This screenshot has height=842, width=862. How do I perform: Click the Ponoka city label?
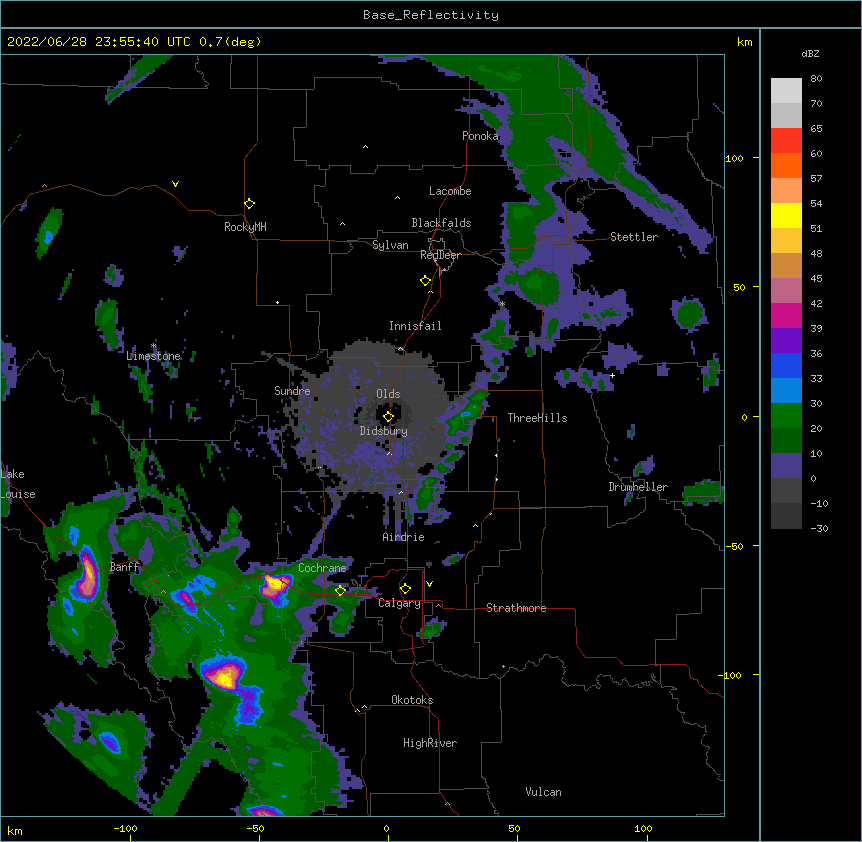(x=480, y=136)
